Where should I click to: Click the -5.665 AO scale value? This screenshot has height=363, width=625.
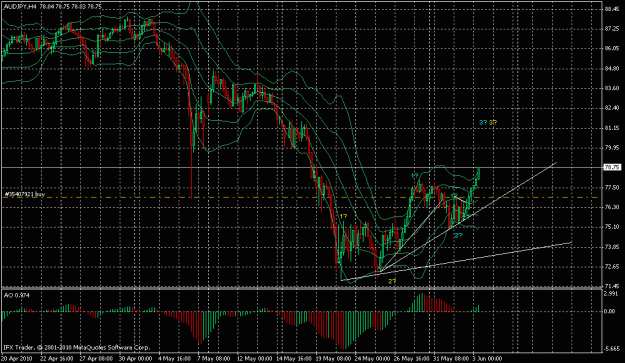point(612,349)
